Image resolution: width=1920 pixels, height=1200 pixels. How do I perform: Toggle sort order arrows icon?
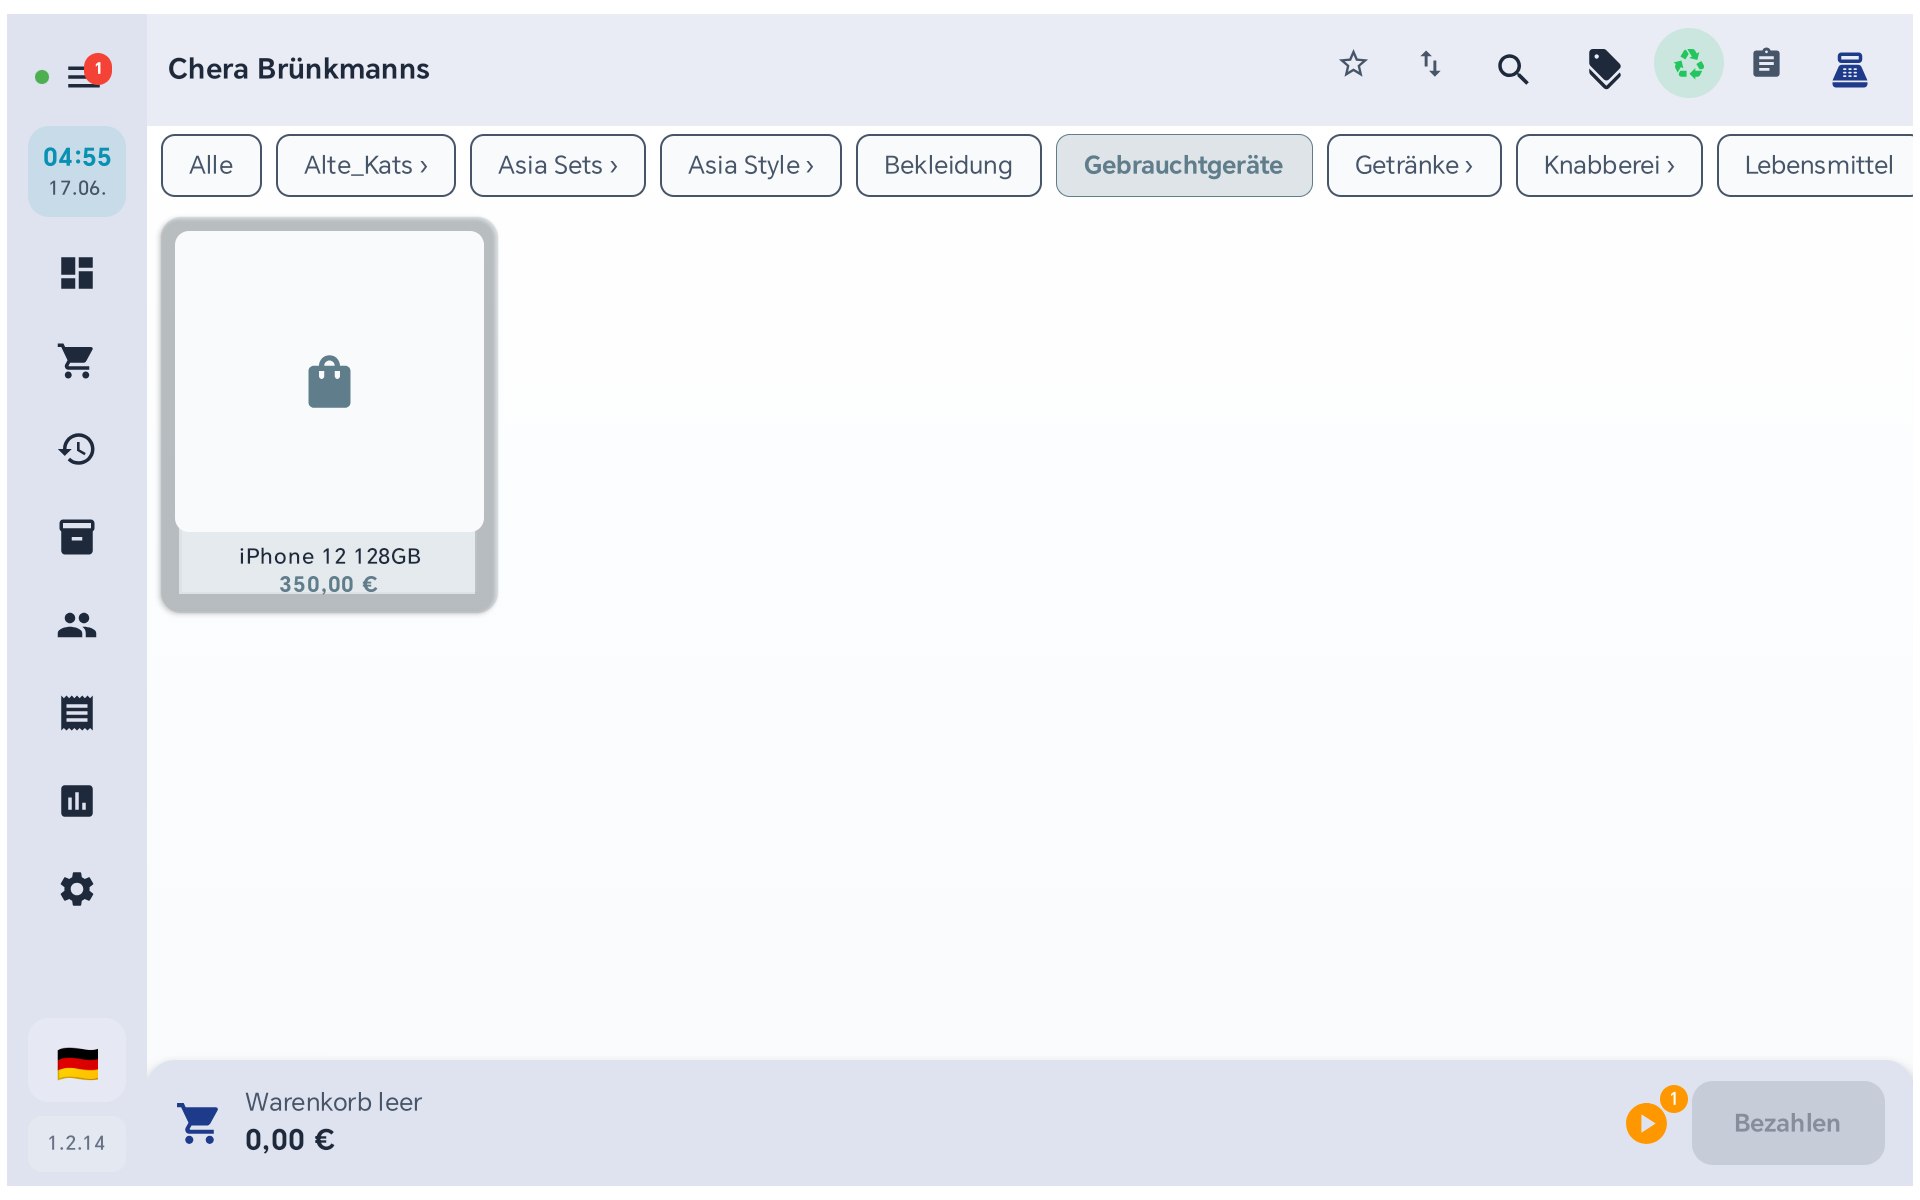coord(1431,64)
